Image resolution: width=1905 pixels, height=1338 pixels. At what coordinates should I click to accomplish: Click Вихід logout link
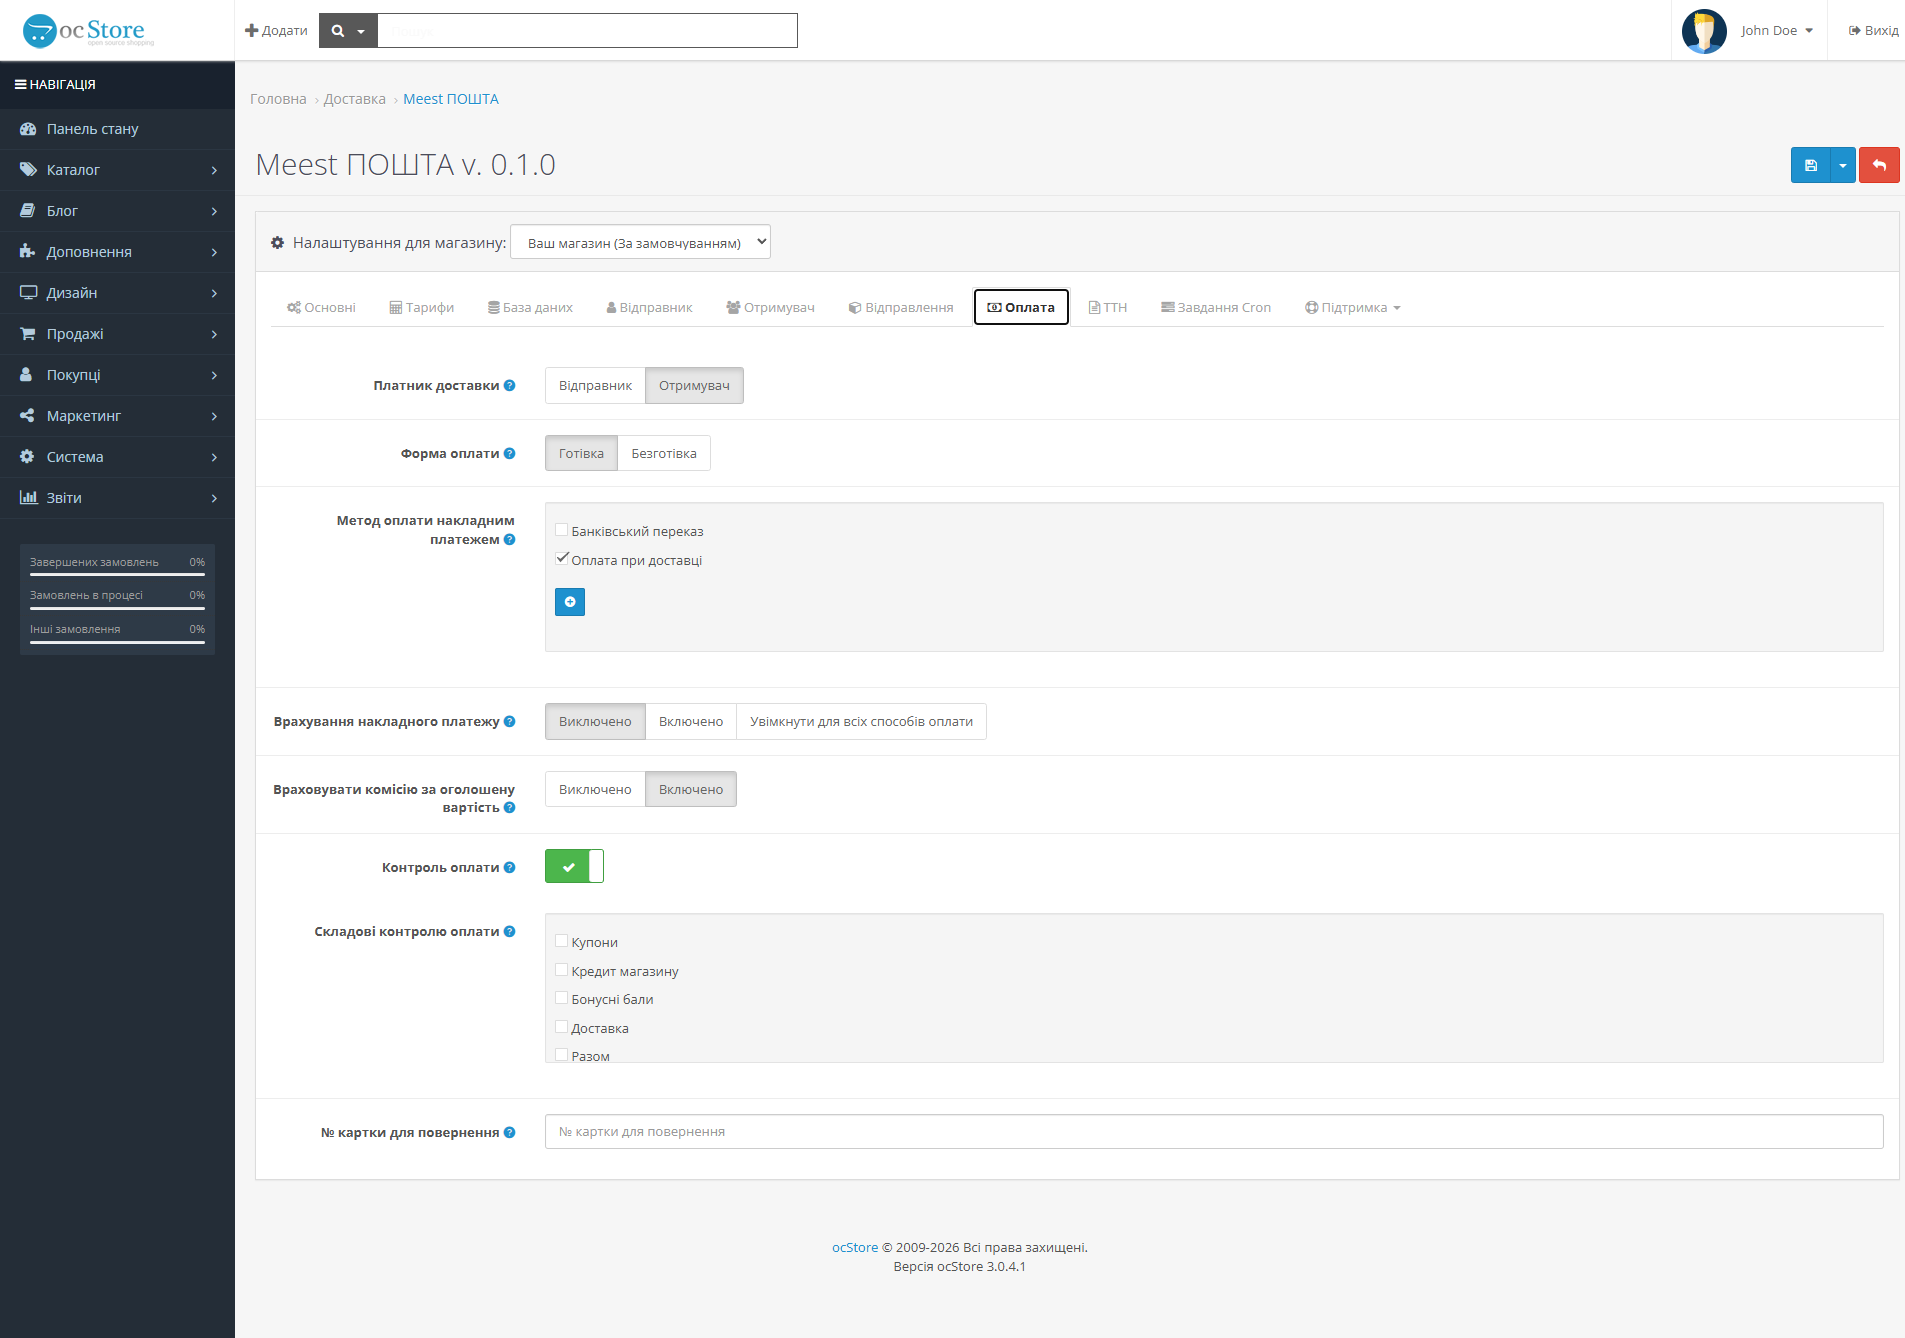pos(1873,31)
